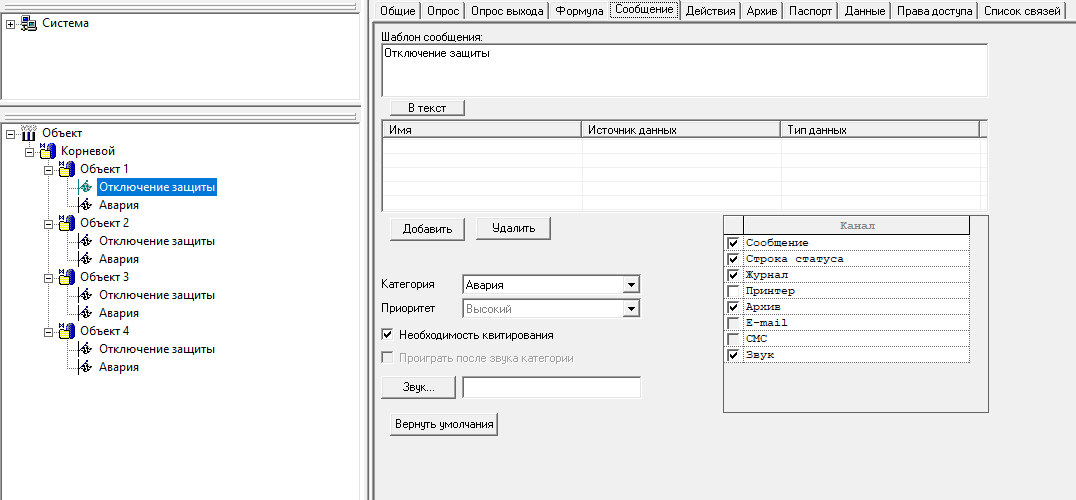
Task: Open the Список связей tab
Action: pos(1022,11)
